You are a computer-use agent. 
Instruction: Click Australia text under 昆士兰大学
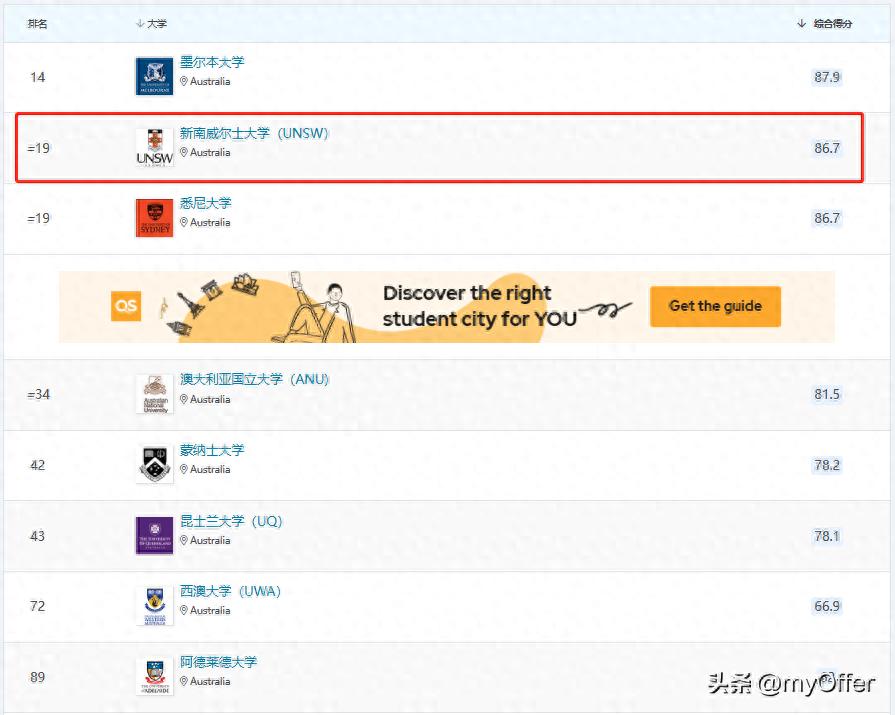210,540
